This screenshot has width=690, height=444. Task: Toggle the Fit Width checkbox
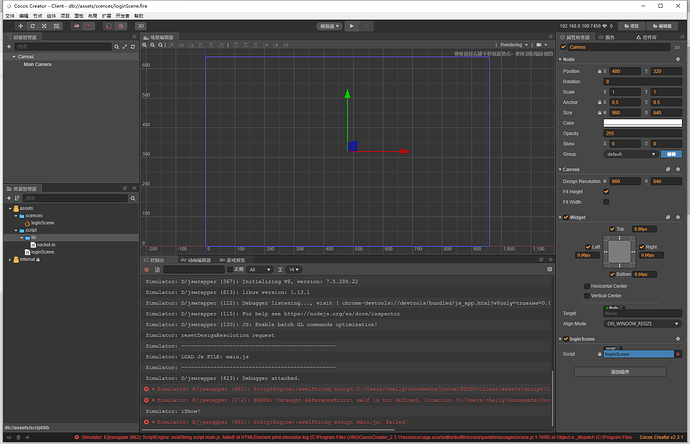tap(606, 202)
